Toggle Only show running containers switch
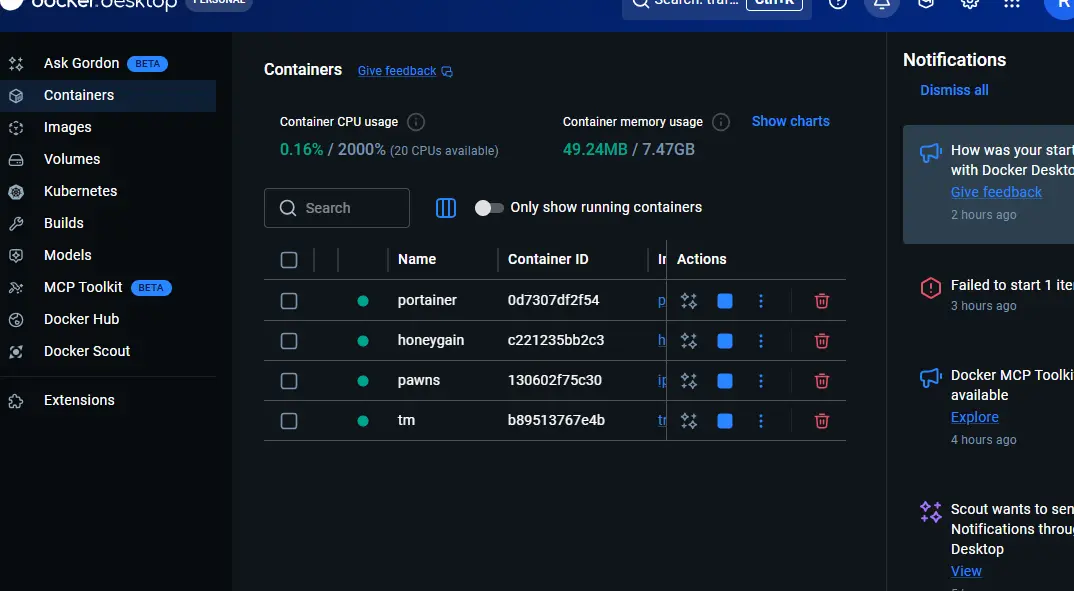The image size is (1074, 591). coord(489,208)
